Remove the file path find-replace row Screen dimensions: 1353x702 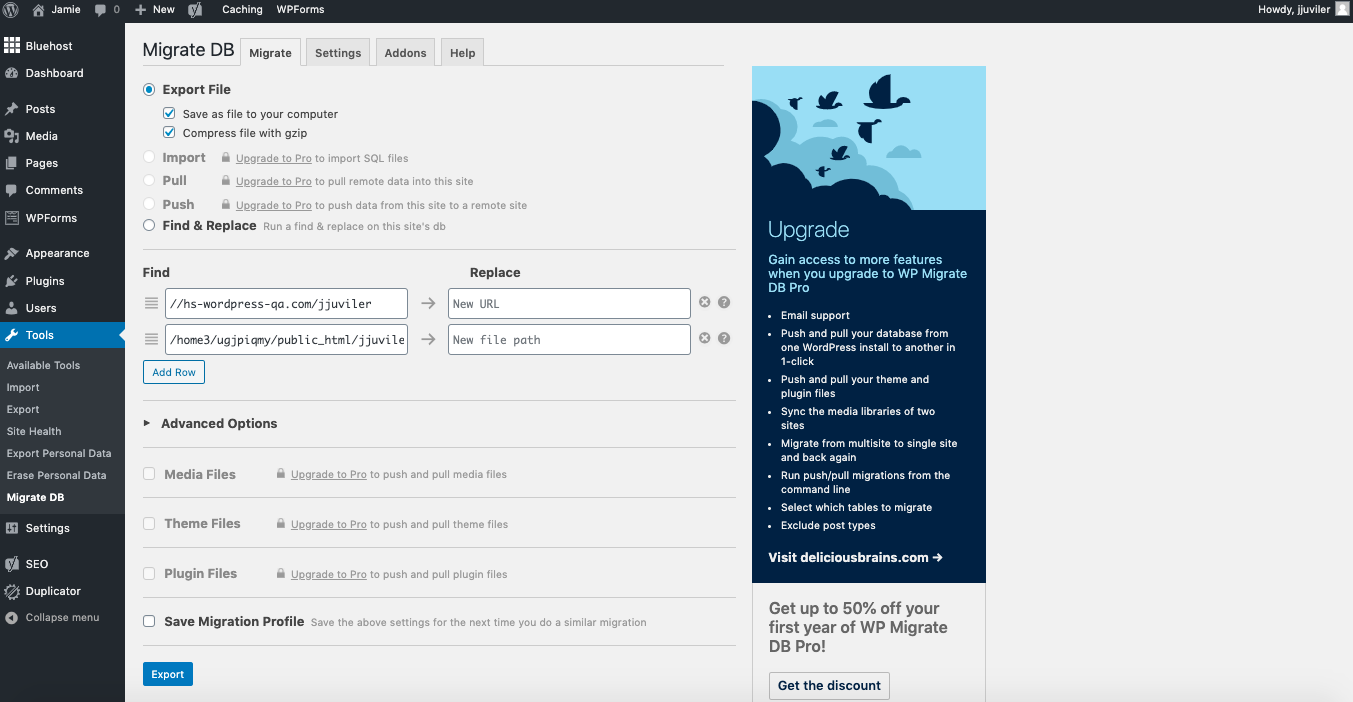pyautogui.click(x=704, y=338)
